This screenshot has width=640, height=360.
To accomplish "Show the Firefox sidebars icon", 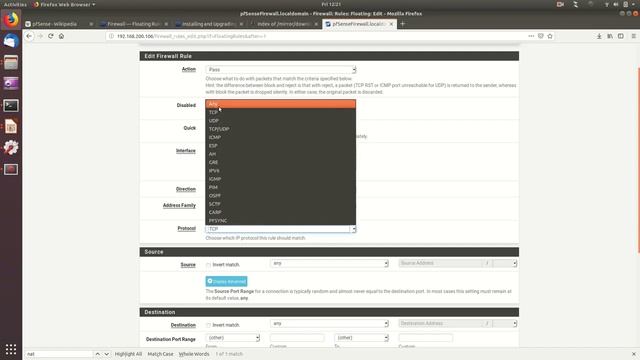I will point(620,36).
